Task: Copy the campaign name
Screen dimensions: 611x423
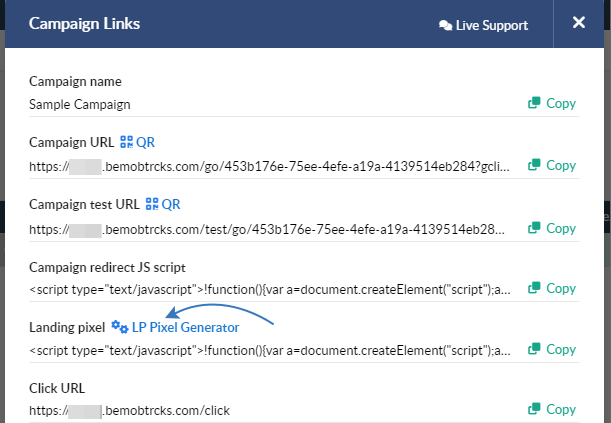Action: click(552, 104)
